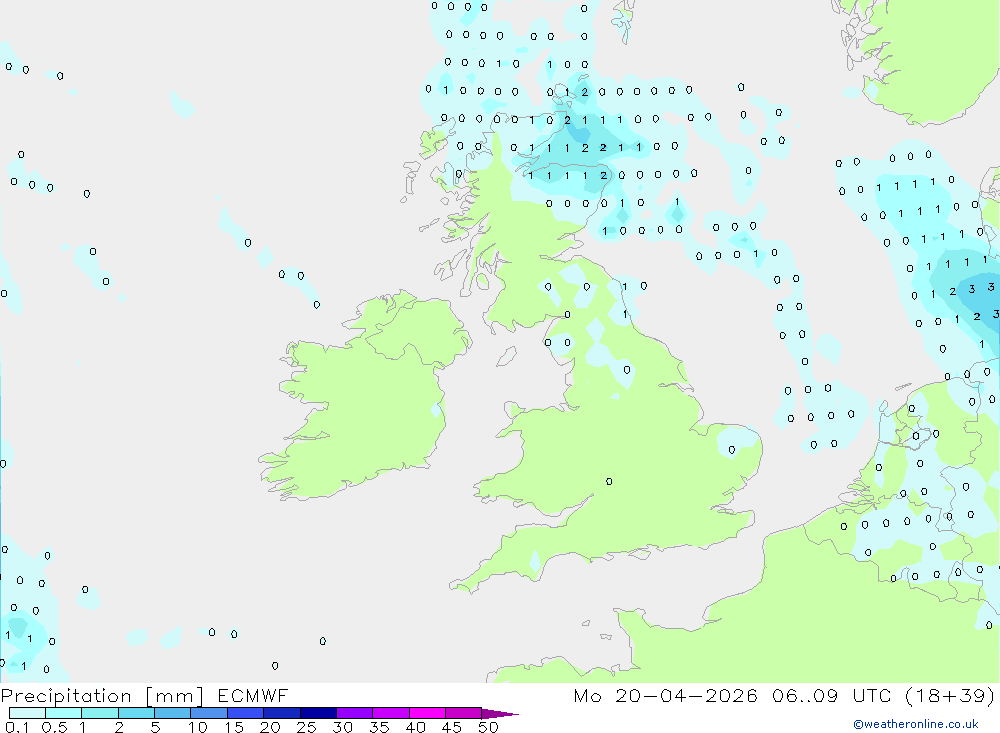
Task: Select the 45–50 mm legend swatch
Action: [463, 713]
